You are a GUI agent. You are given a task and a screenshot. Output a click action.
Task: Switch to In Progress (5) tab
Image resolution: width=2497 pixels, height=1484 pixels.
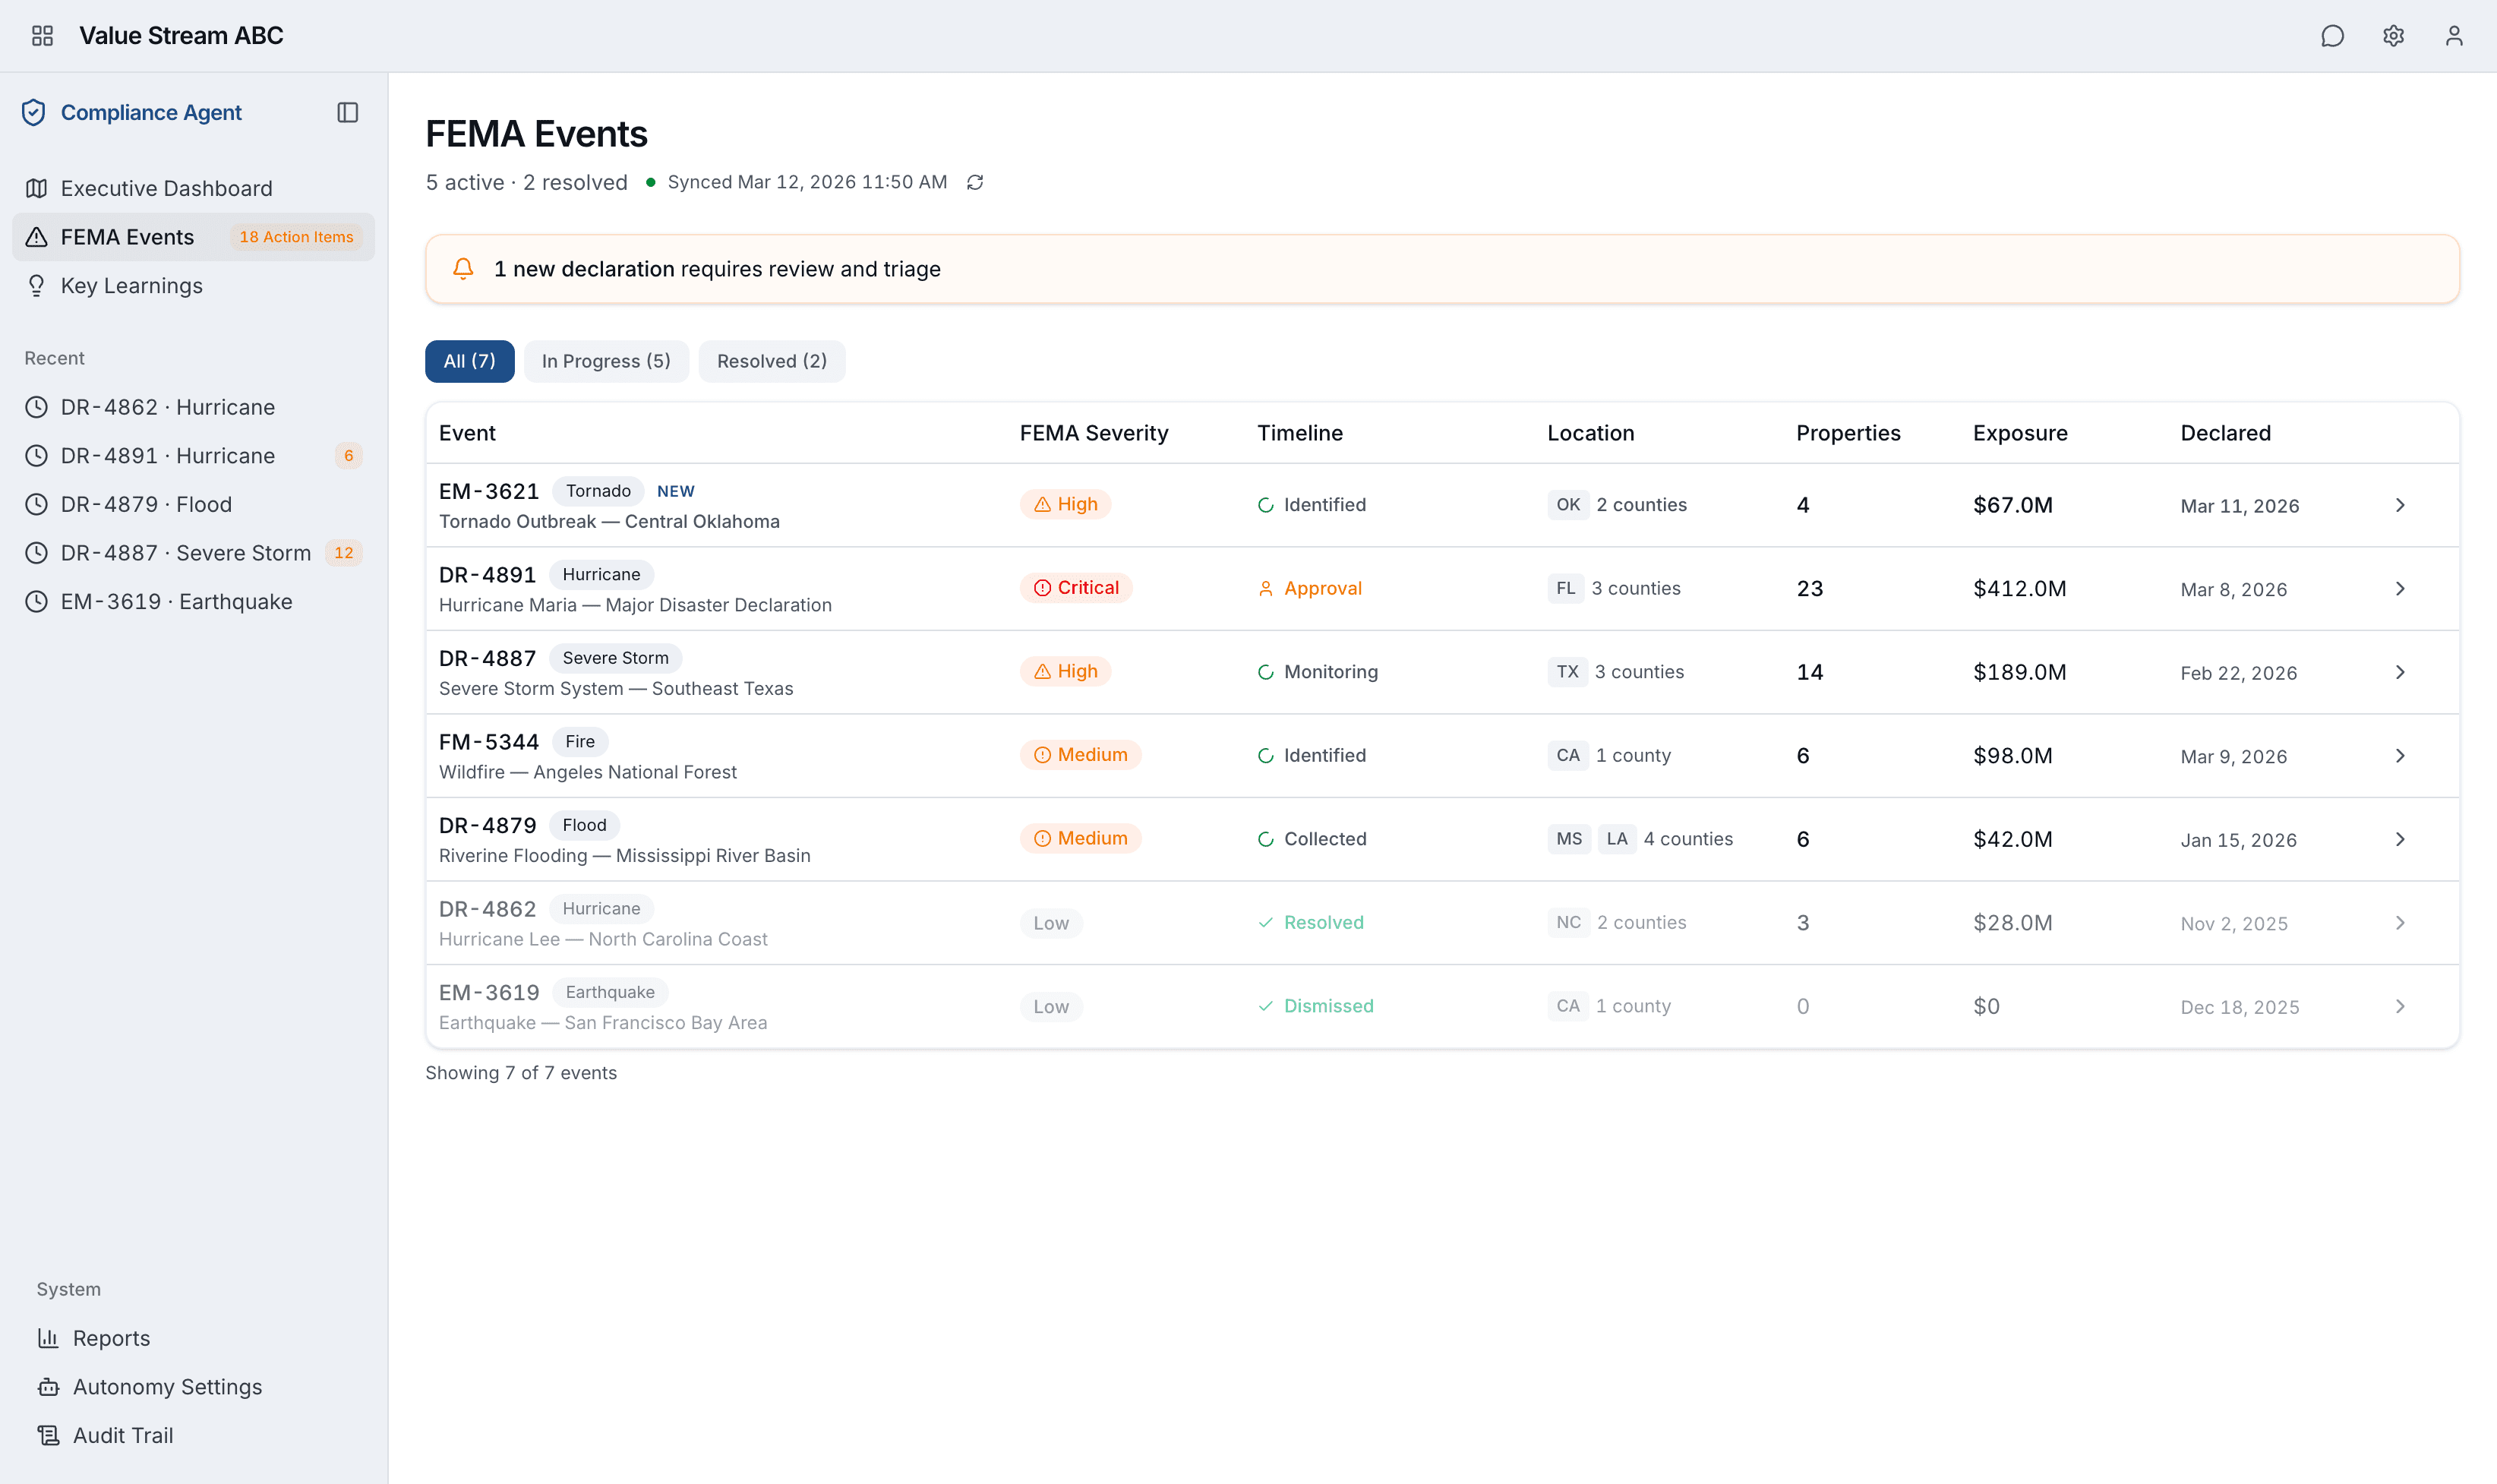pos(606,361)
